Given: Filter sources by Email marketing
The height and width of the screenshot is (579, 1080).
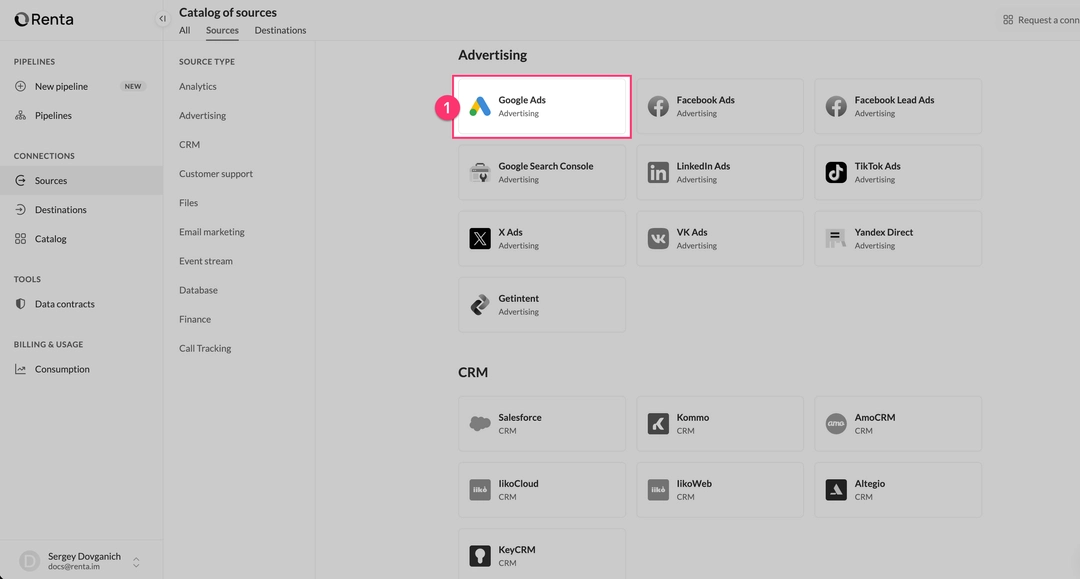Looking at the screenshot, I should tap(212, 231).
